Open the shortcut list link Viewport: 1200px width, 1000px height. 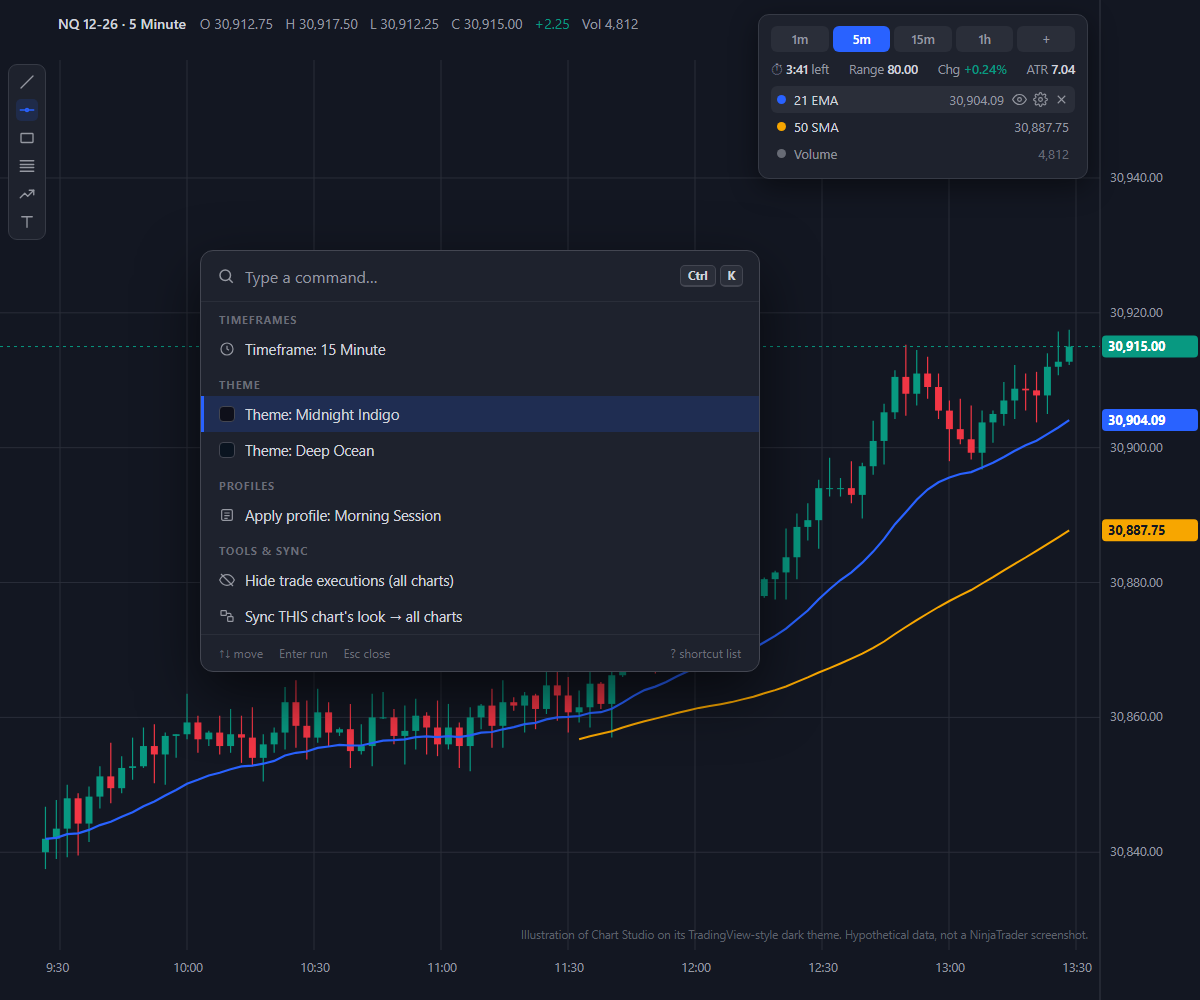click(706, 654)
